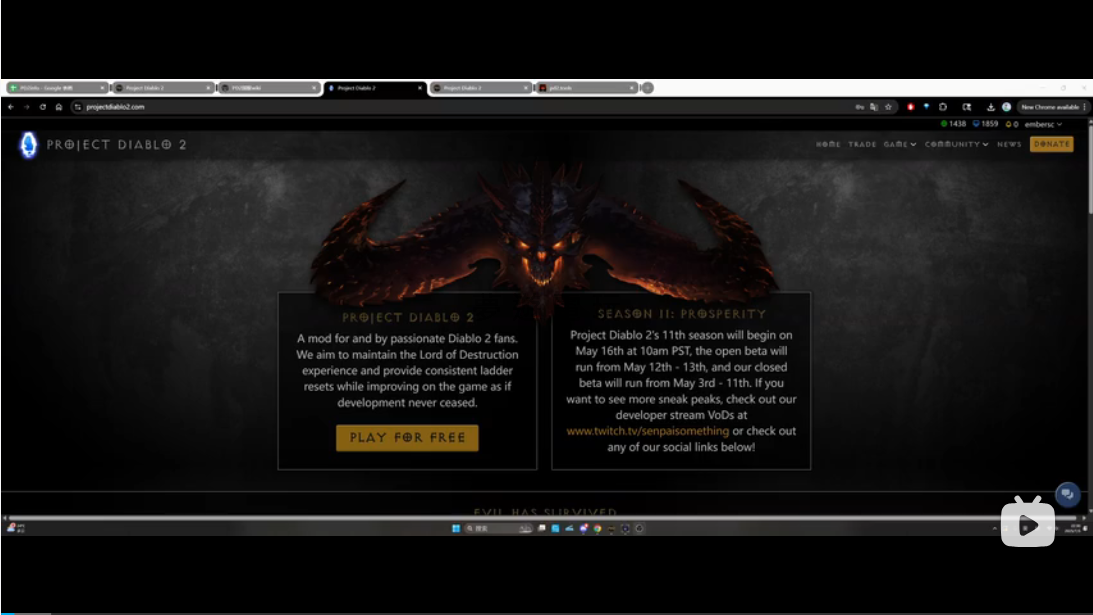The width and height of the screenshot is (1093, 615).
Task: Reload the page with the refresh icon
Action: click(x=43, y=107)
